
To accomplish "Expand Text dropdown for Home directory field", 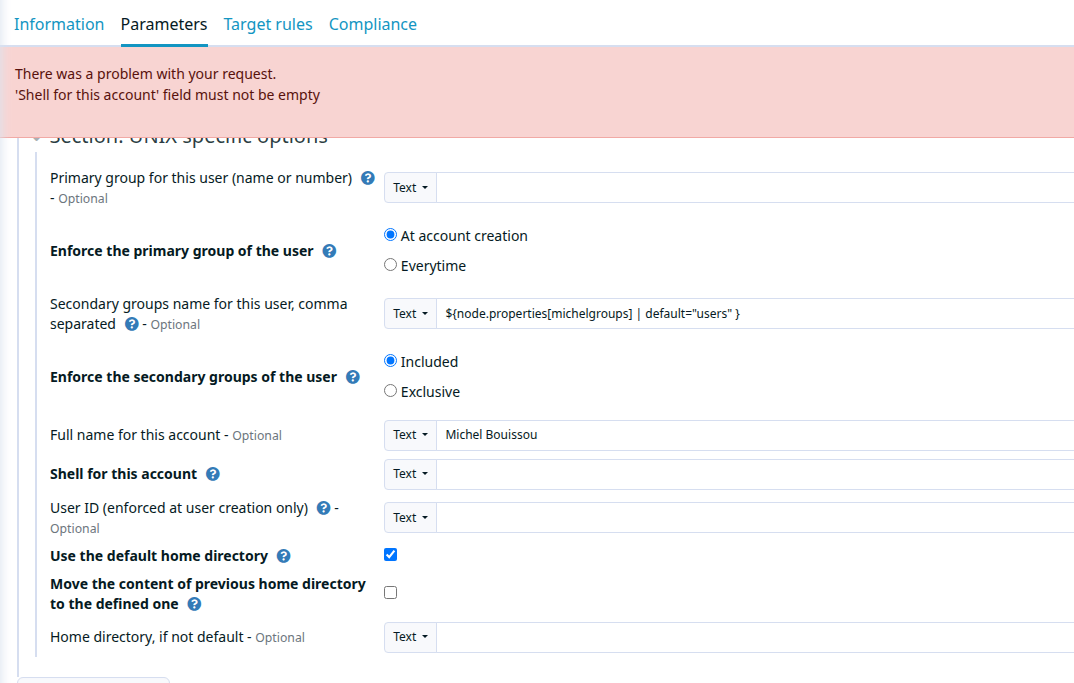I will click(410, 637).
